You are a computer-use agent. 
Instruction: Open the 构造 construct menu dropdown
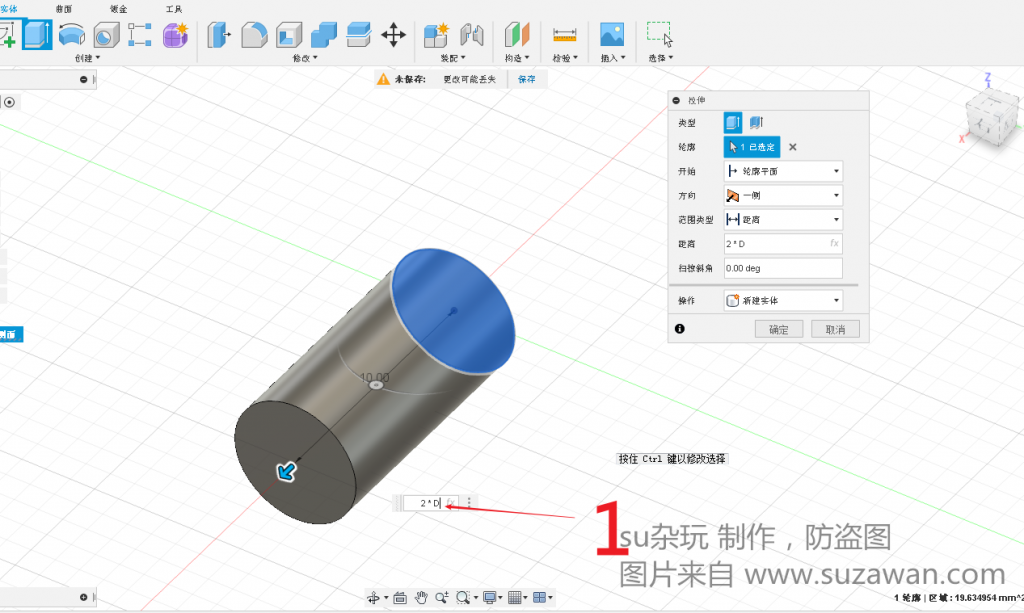point(517,58)
